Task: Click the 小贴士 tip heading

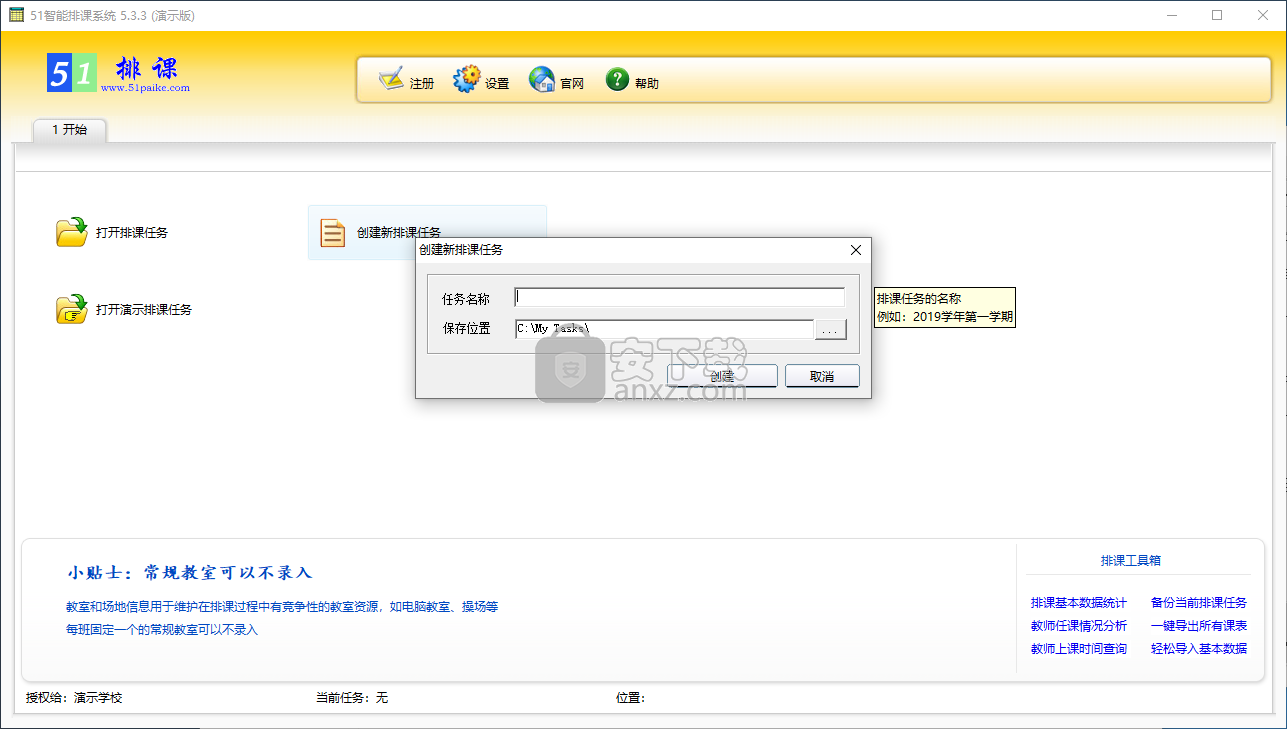Action: [x=190, y=573]
